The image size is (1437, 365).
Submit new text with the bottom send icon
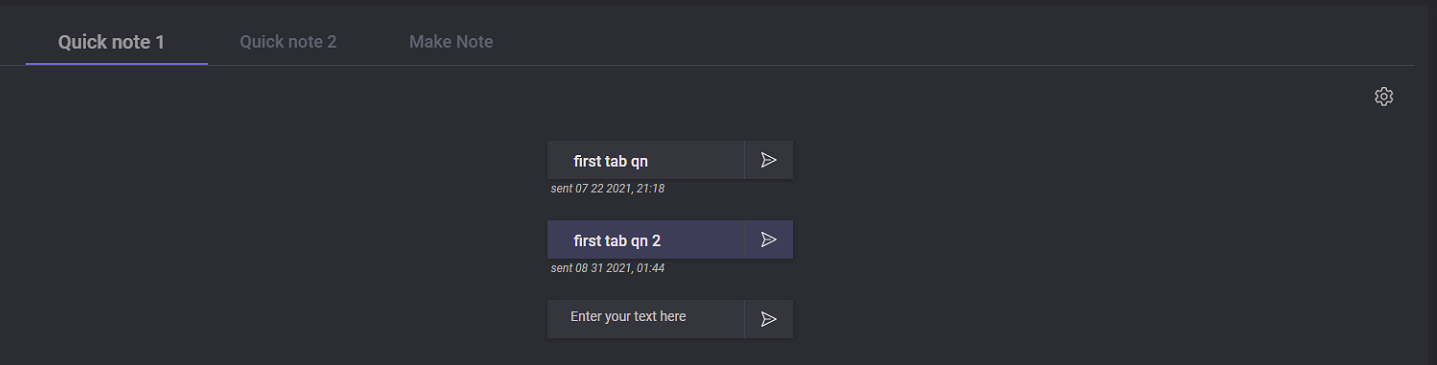click(x=768, y=319)
